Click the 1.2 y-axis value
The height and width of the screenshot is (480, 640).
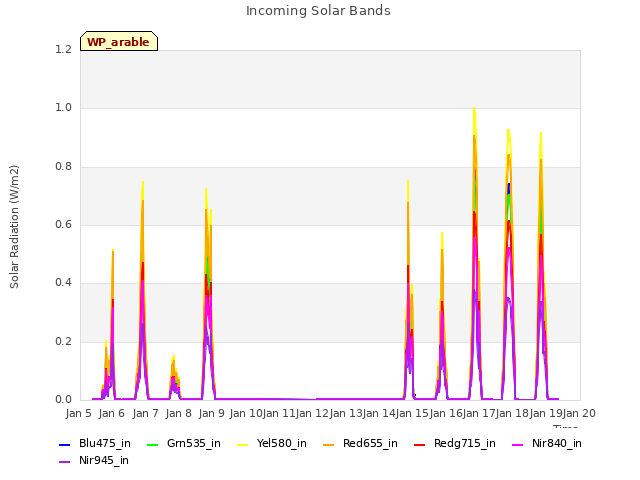click(x=63, y=49)
